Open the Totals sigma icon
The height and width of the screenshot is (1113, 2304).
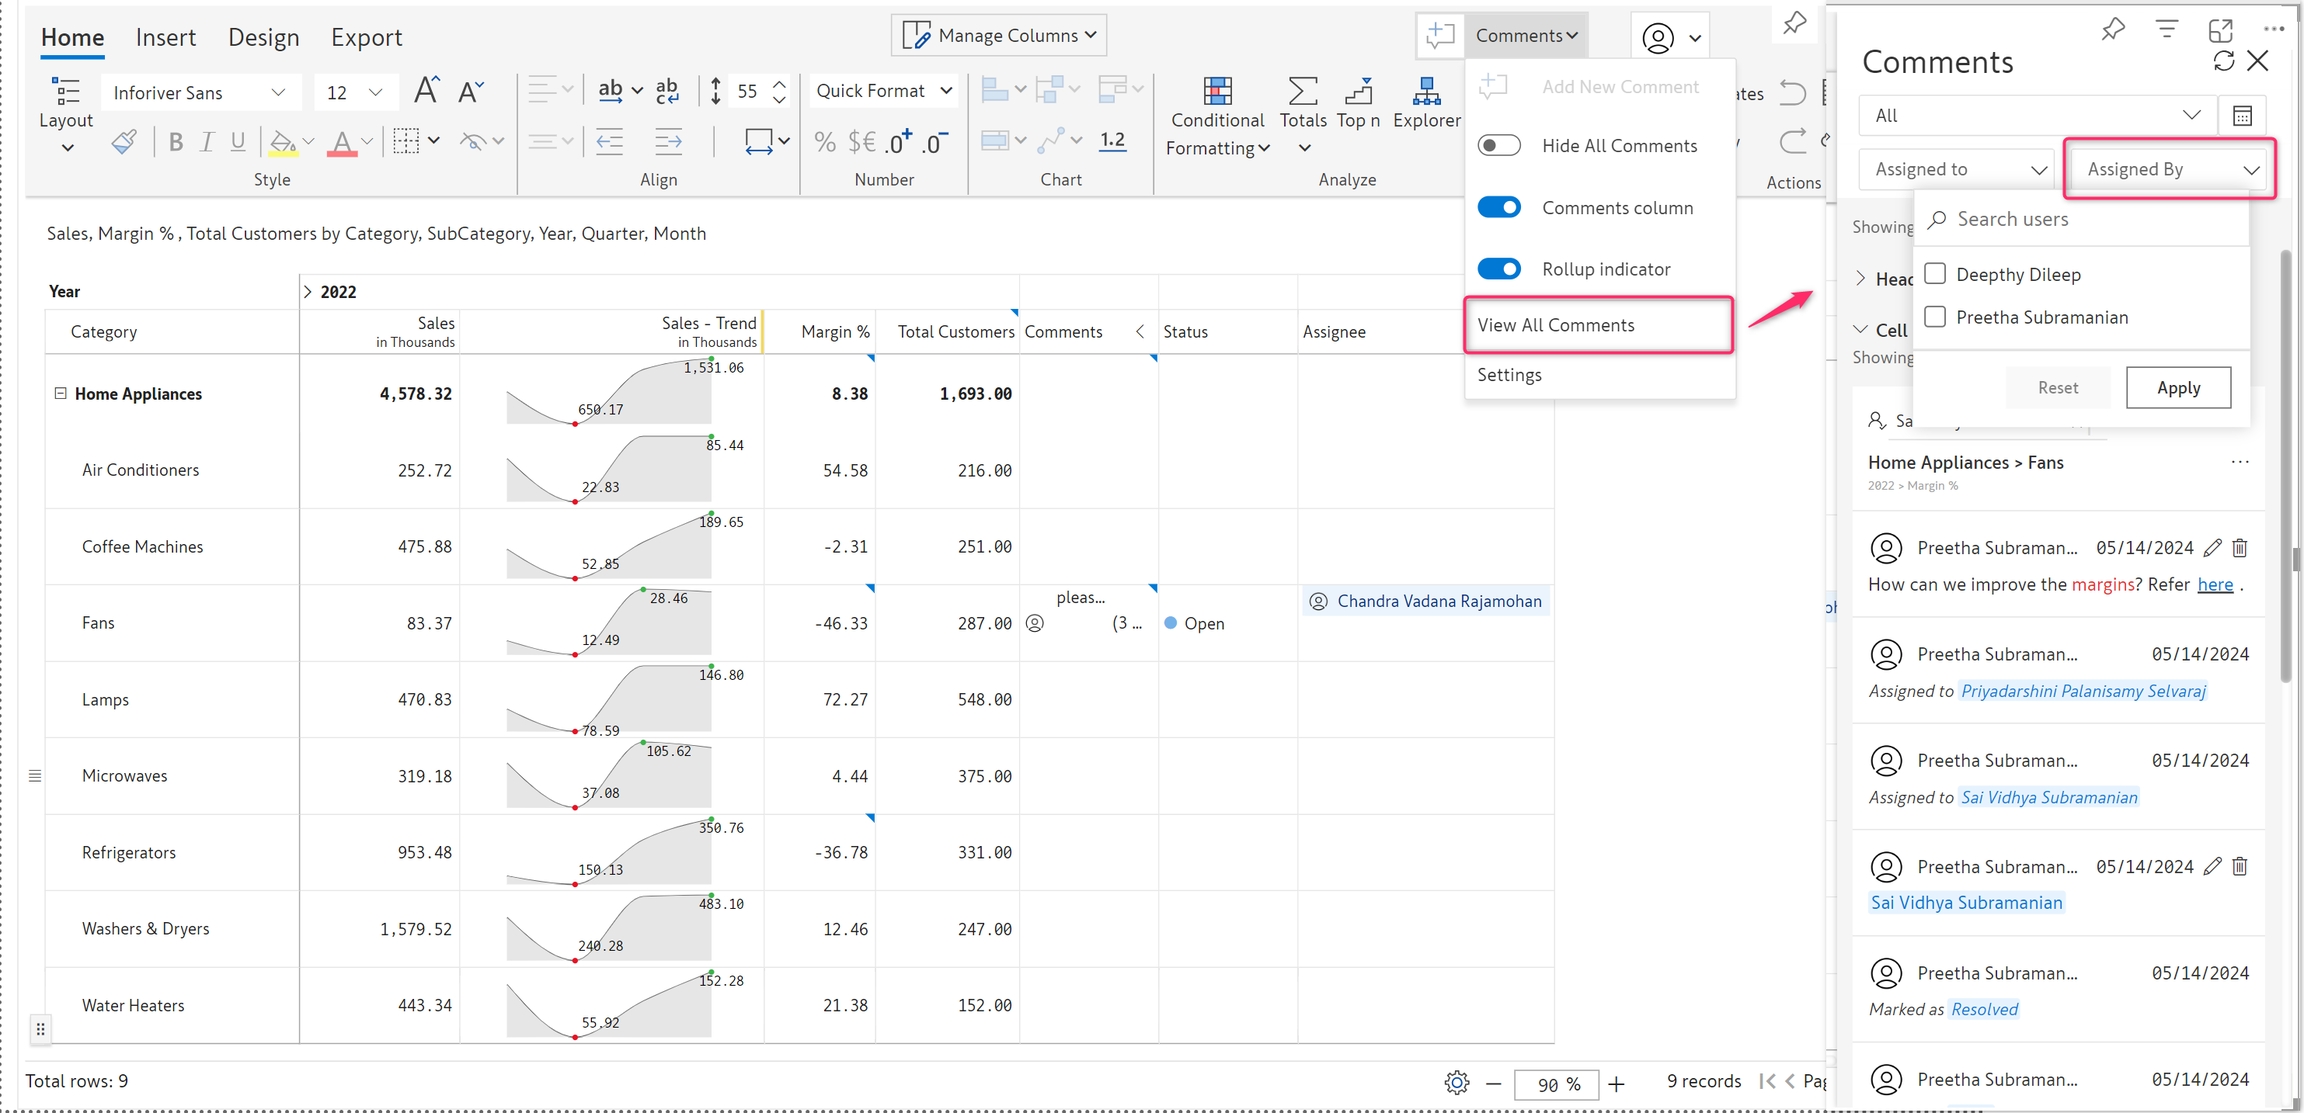1302,92
